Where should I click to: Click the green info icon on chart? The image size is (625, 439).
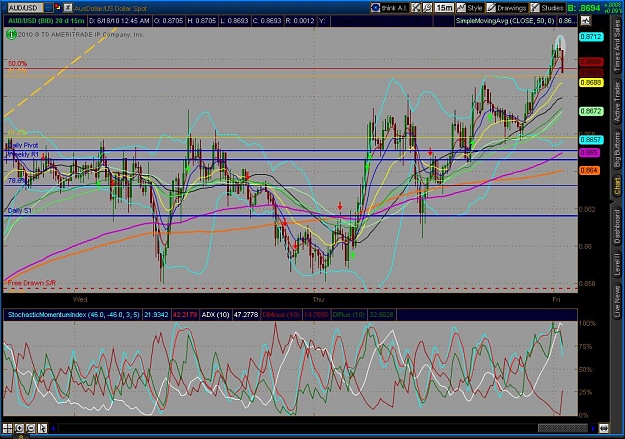point(11,35)
